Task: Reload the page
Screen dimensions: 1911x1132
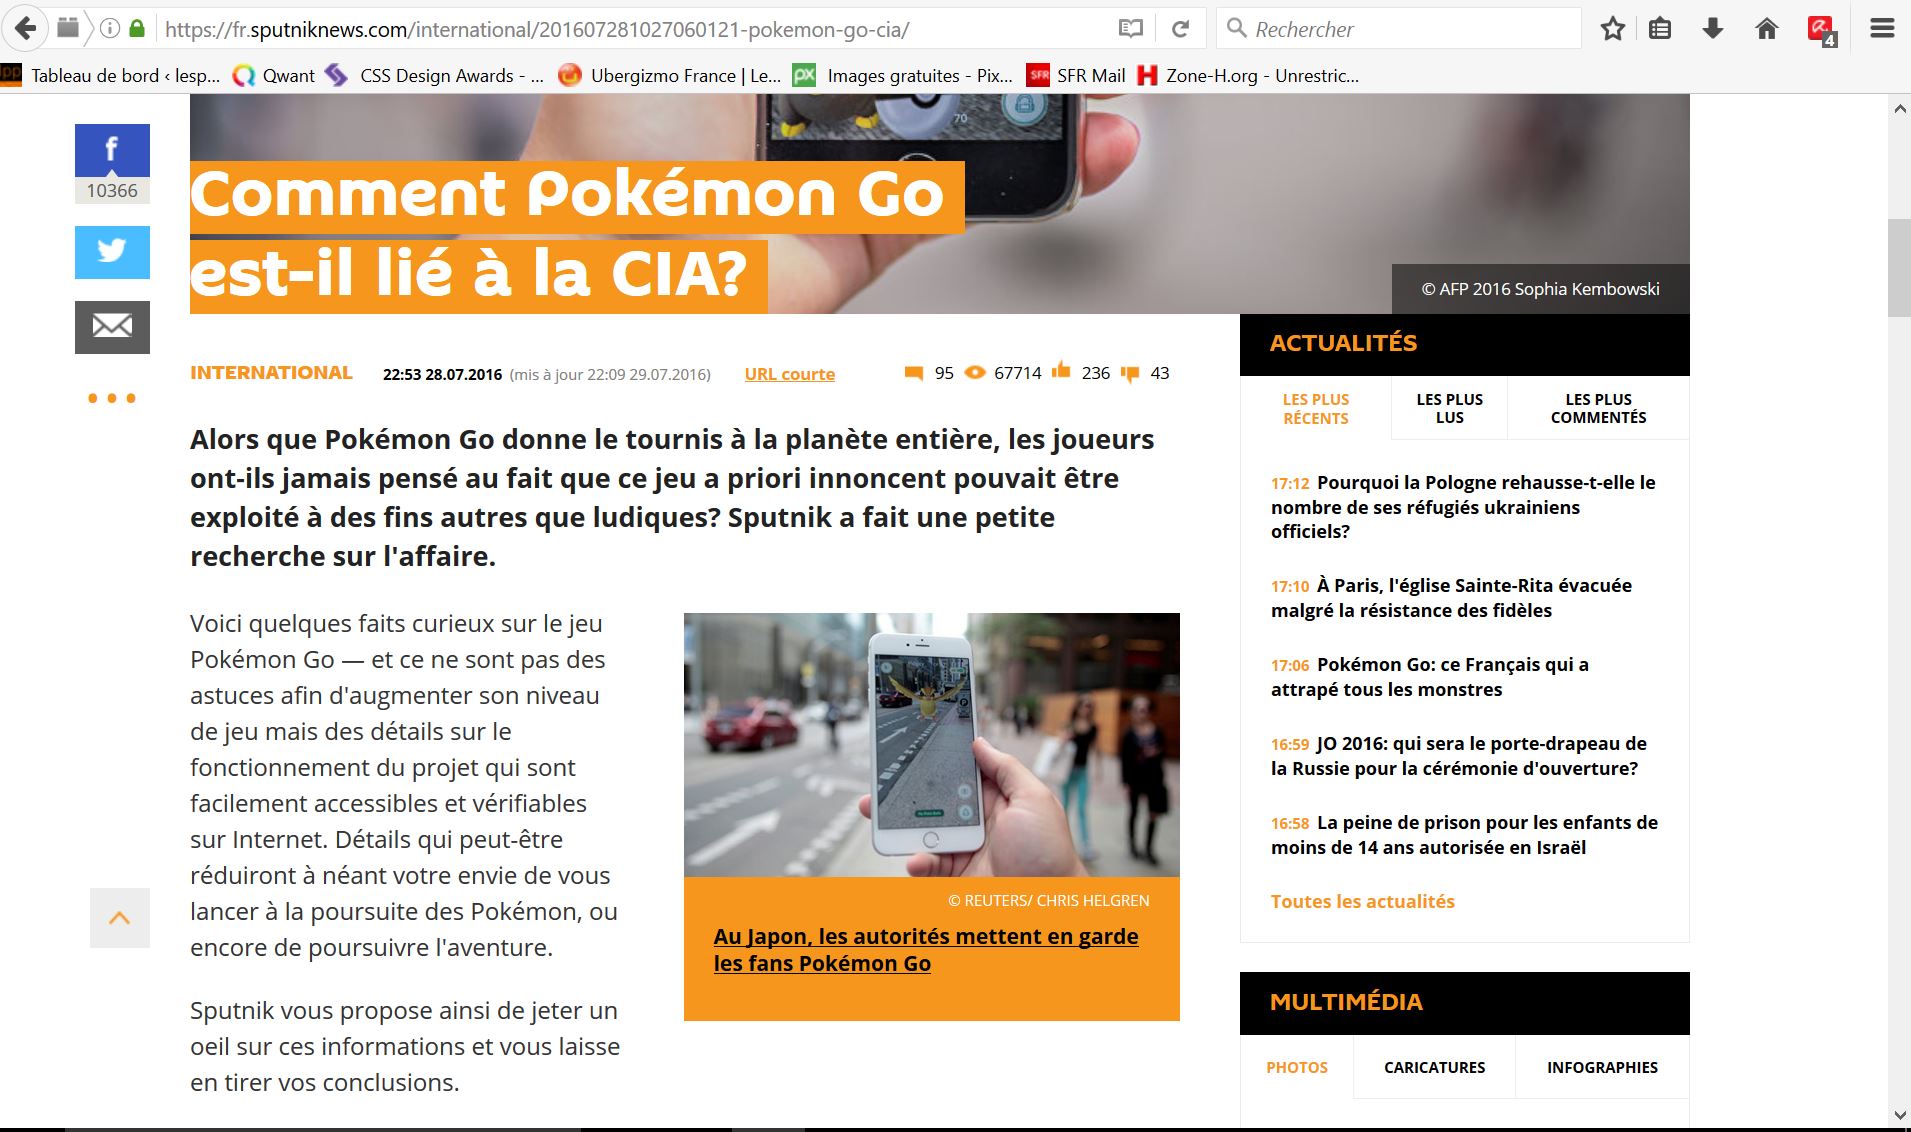Action: 1180,29
